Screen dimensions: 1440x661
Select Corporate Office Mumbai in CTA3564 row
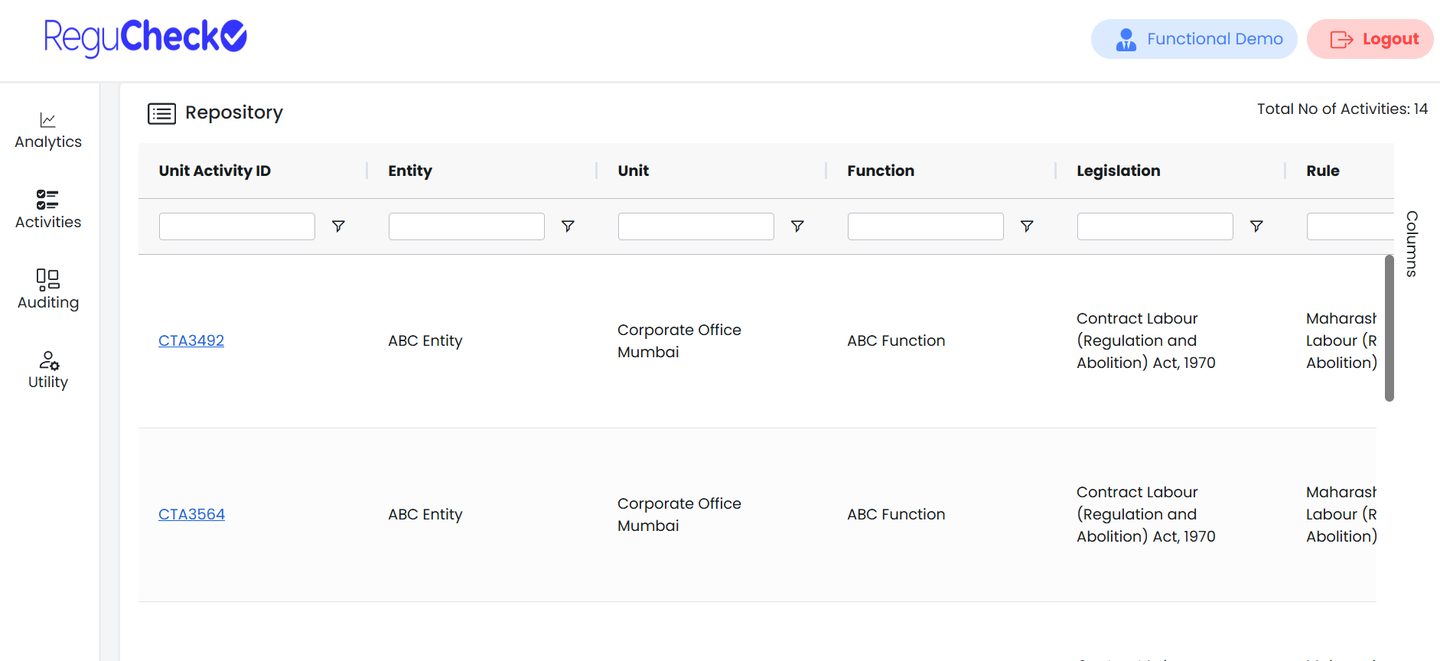pyautogui.click(x=679, y=515)
